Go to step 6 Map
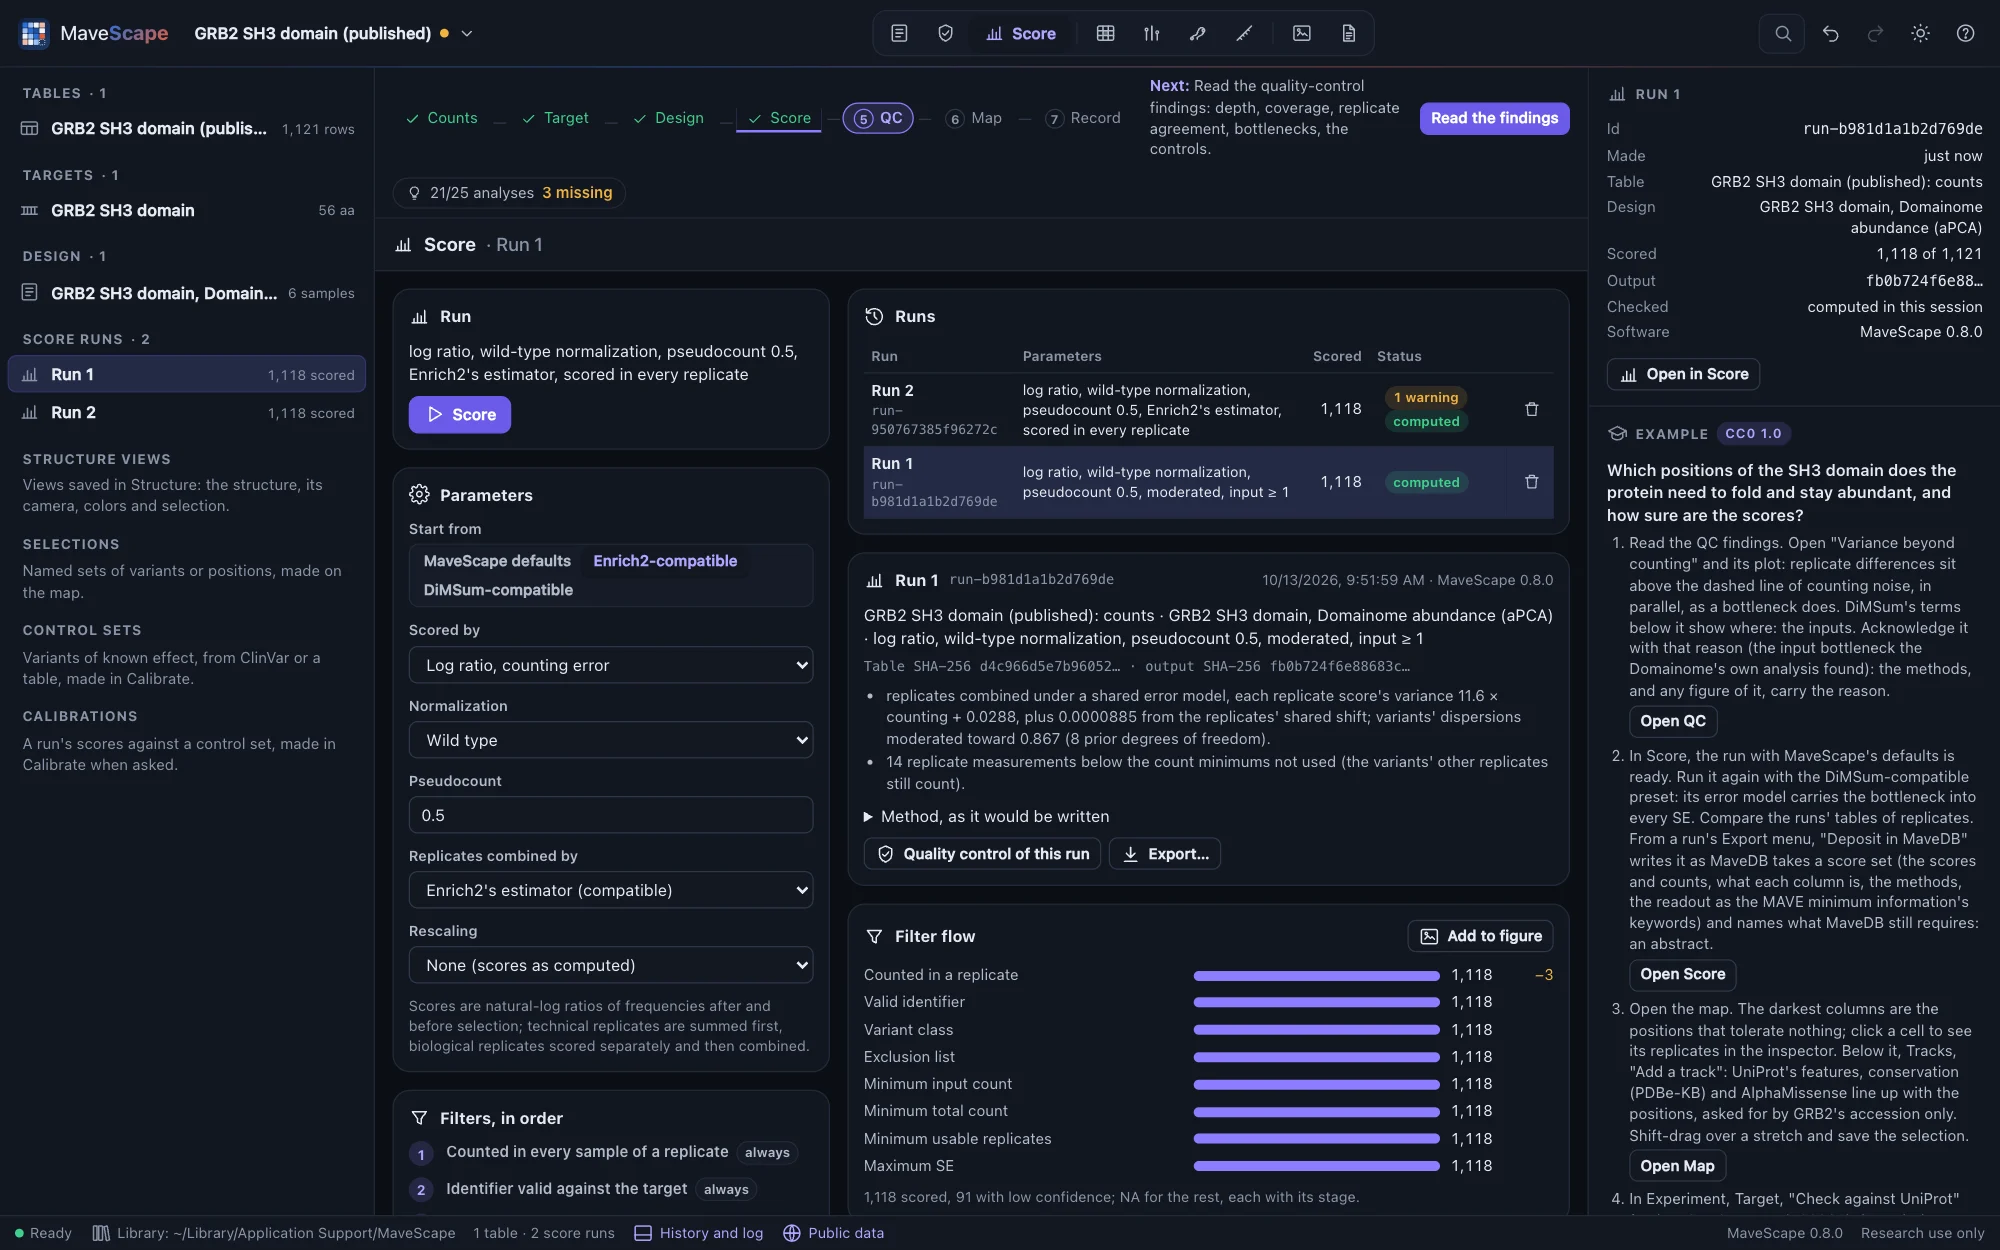 coord(974,118)
